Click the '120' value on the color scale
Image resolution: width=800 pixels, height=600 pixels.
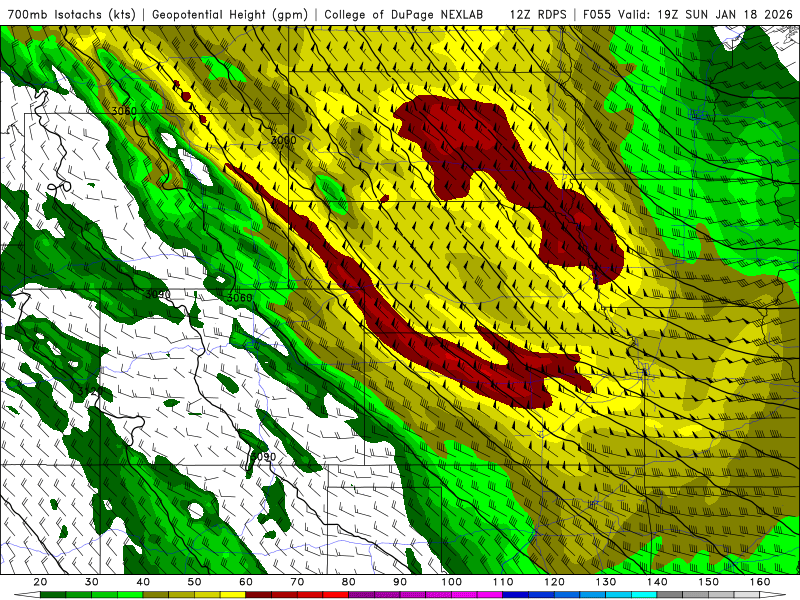555,582
